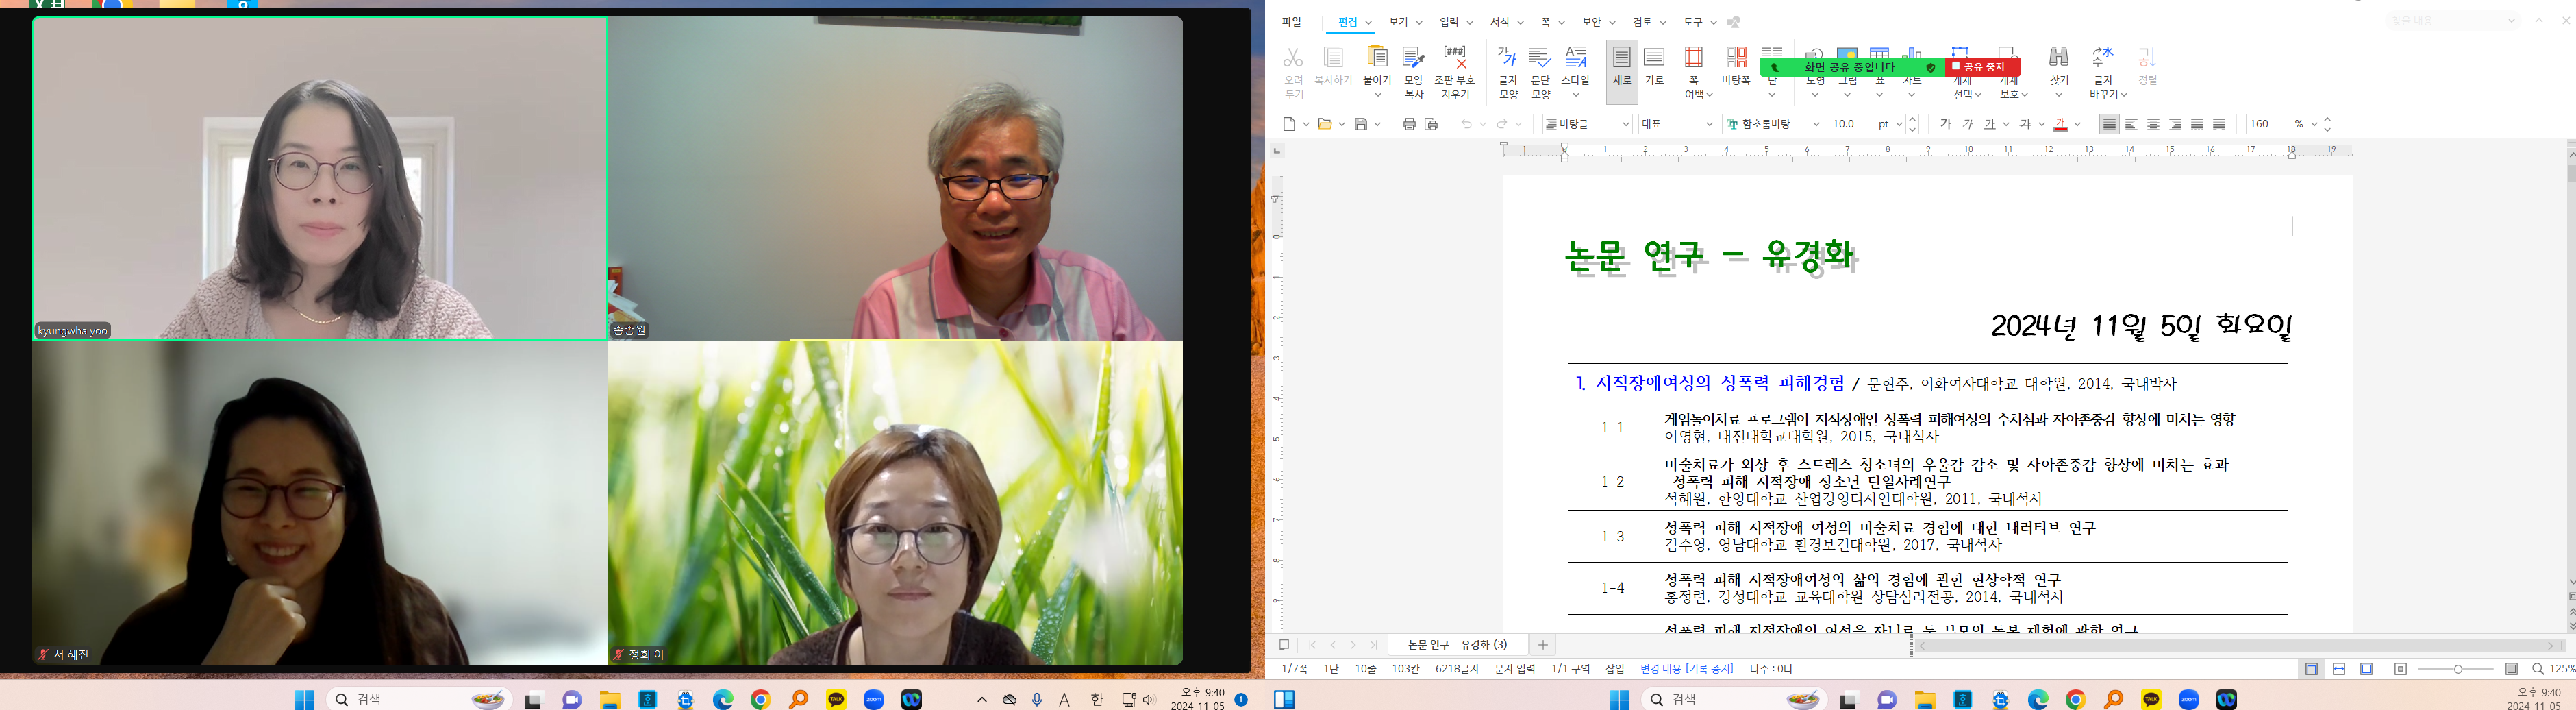Open the 160 % zoom dropdown
2576x710 pixels.
(2314, 124)
